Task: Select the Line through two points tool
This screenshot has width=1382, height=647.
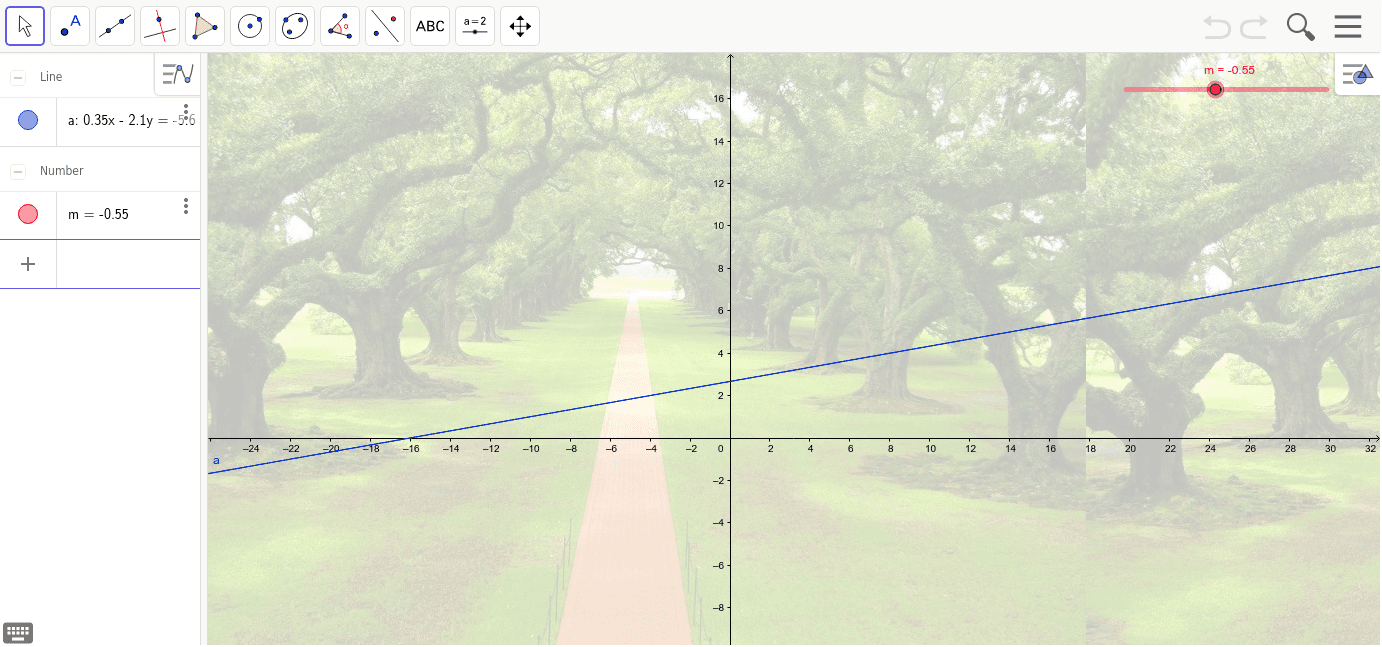Action: pos(115,26)
